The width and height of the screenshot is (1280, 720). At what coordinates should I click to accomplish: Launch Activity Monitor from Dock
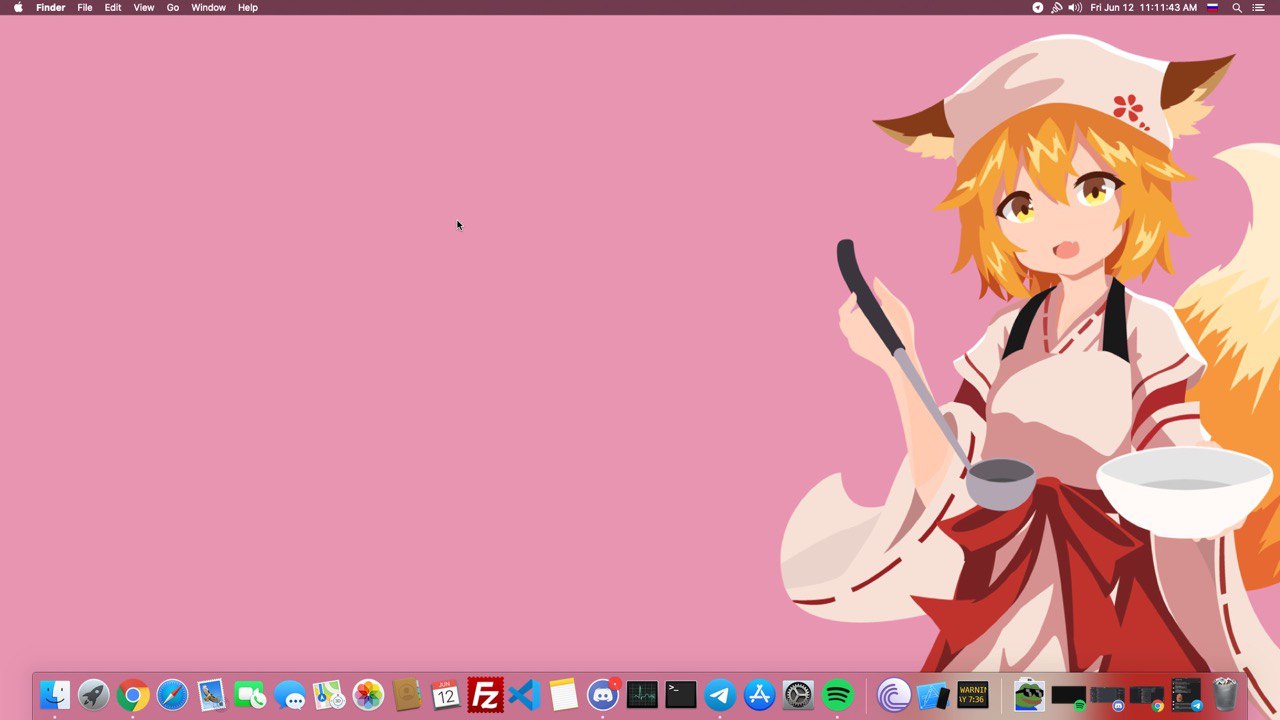[x=642, y=694]
